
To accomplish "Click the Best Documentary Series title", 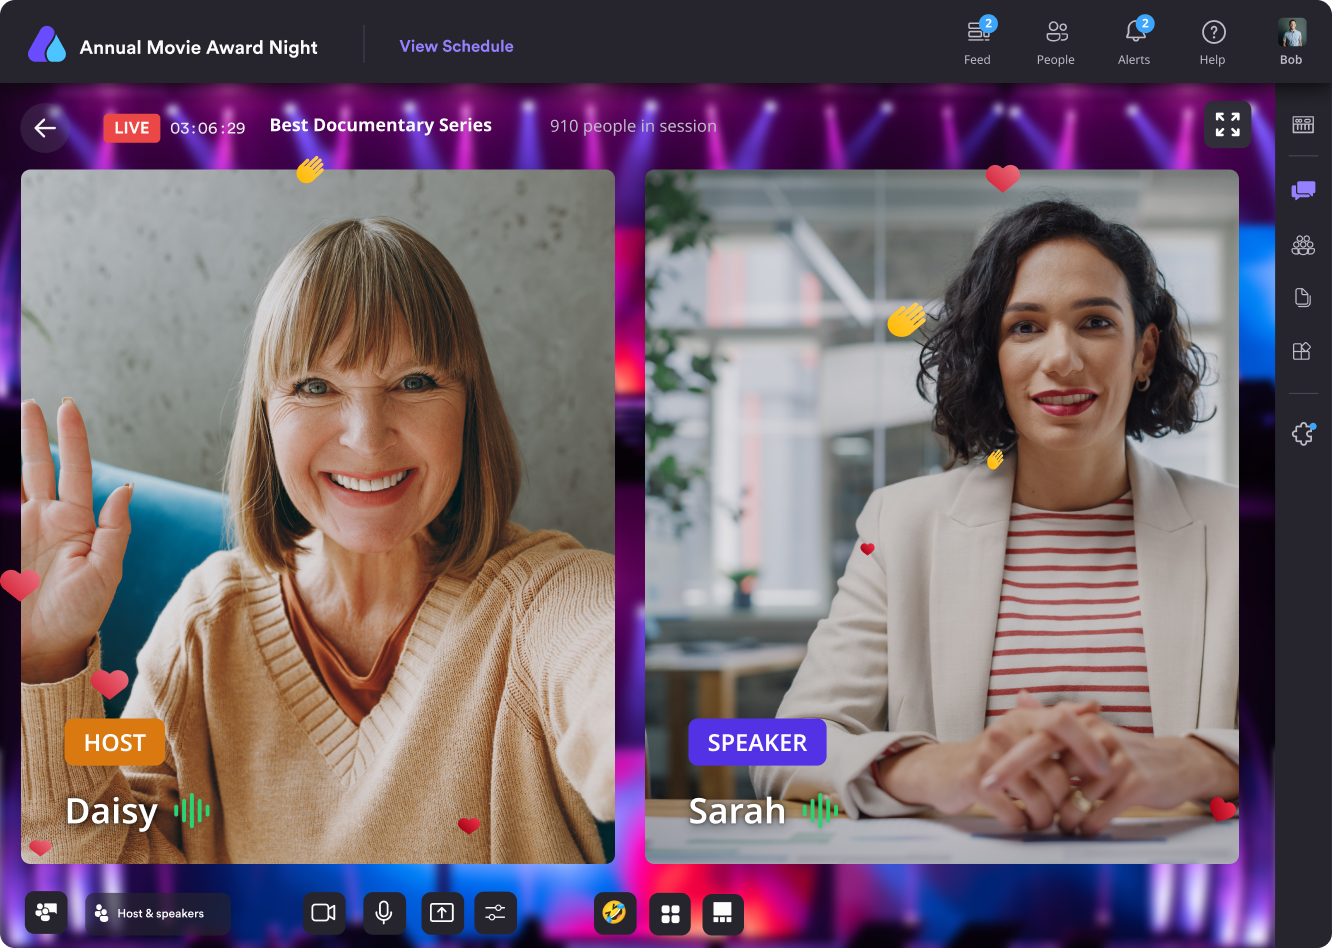I will [381, 126].
